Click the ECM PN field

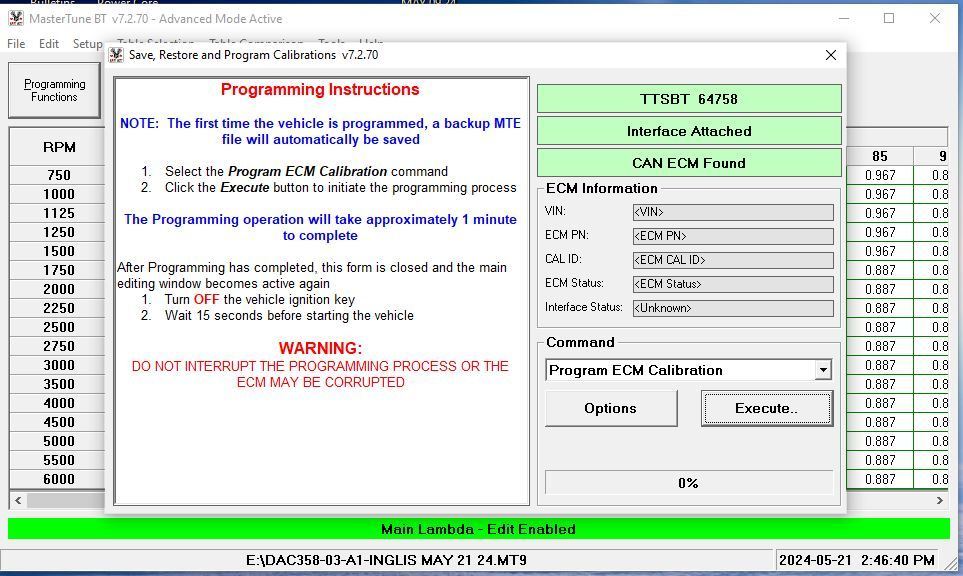(x=732, y=236)
